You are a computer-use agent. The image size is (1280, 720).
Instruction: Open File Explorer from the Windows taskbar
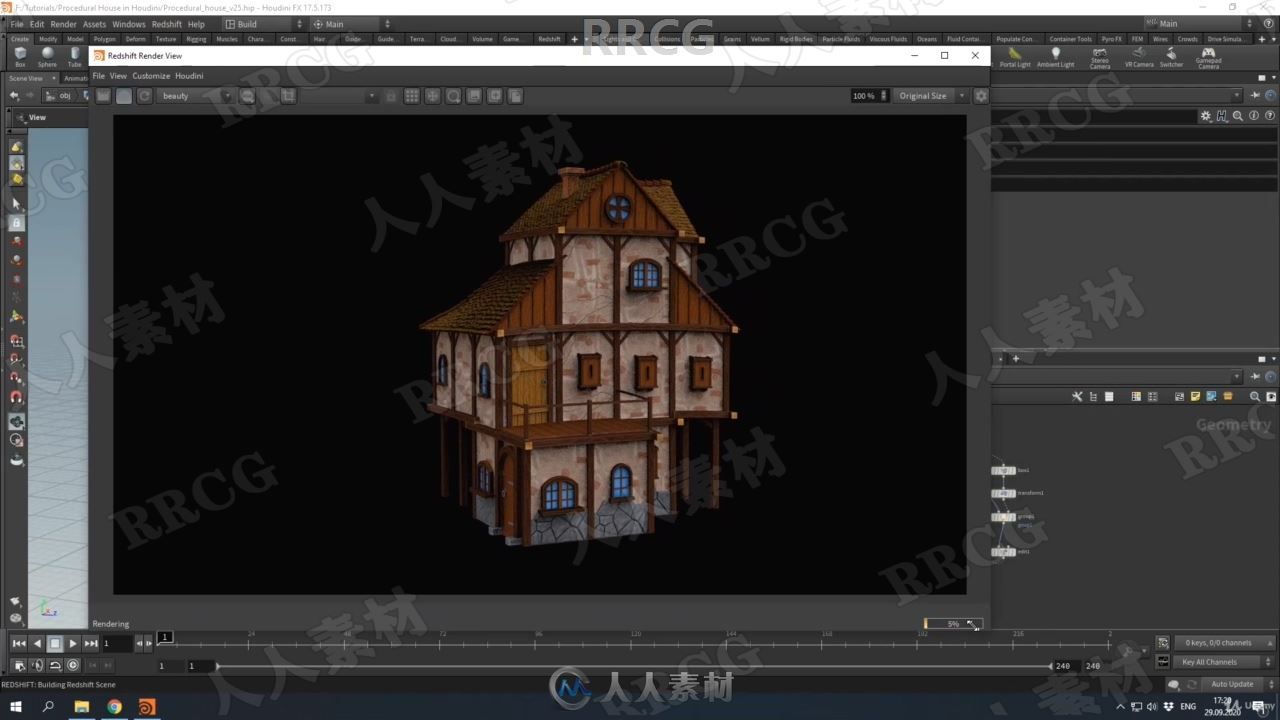coord(82,707)
